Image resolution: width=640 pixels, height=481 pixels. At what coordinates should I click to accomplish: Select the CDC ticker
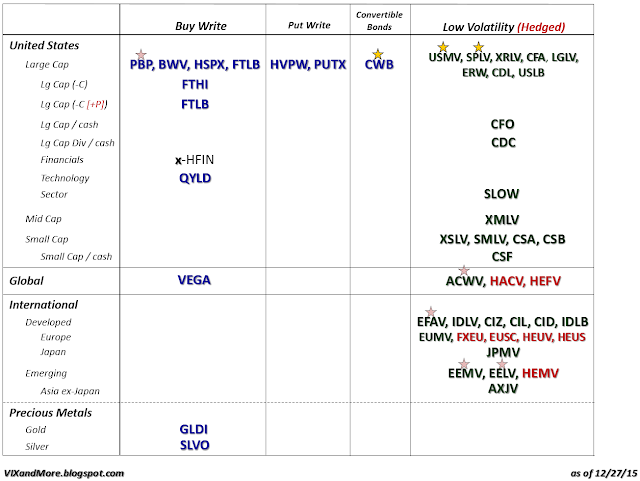coord(503,143)
